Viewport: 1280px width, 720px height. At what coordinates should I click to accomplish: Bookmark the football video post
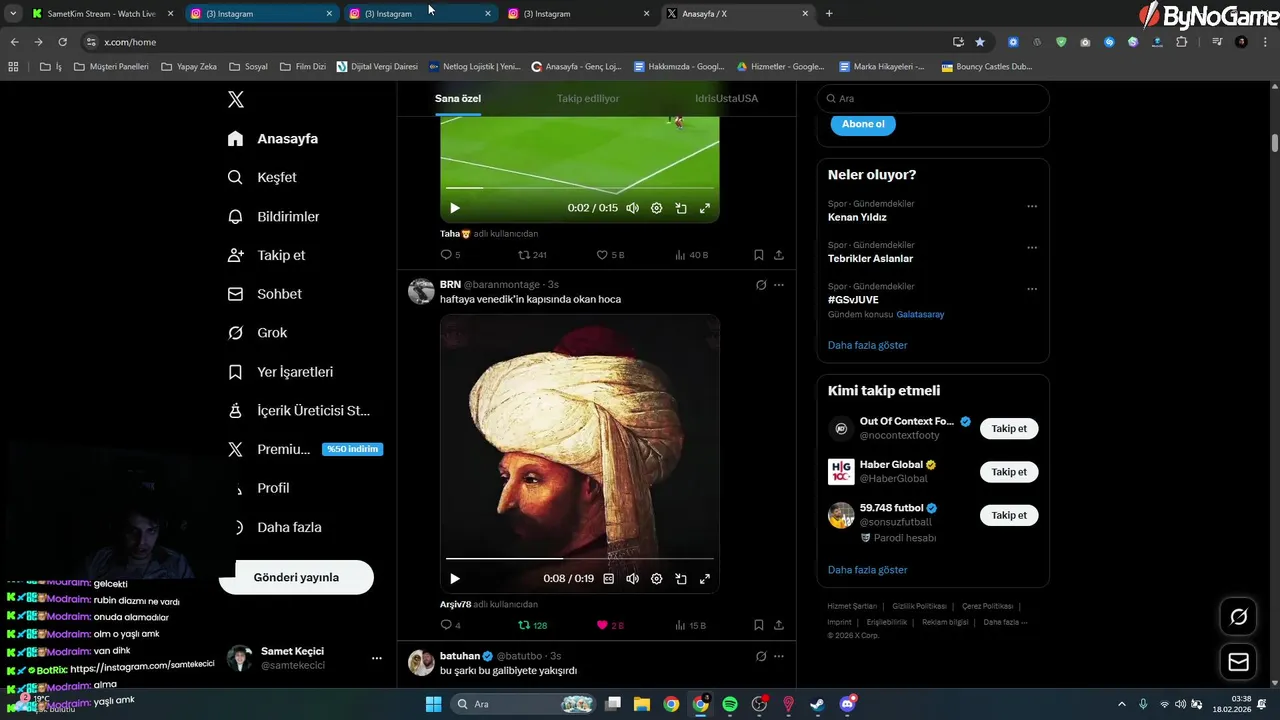click(759, 255)
